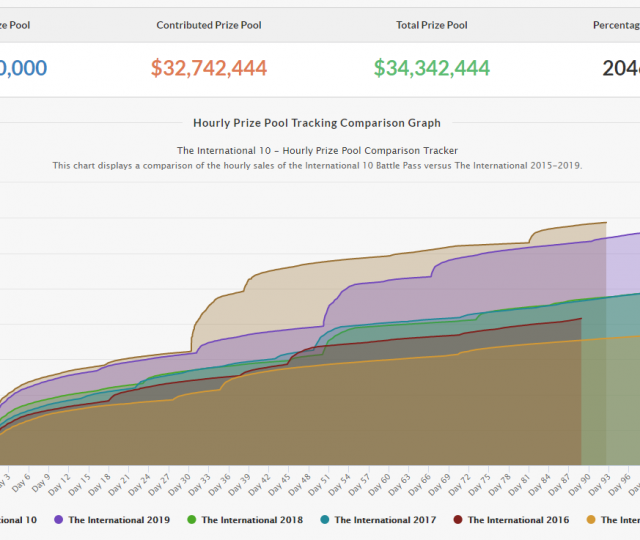The image size is (640, 540).
Task: Toggle The International 2017 legend text
Action: coord(385,520)
